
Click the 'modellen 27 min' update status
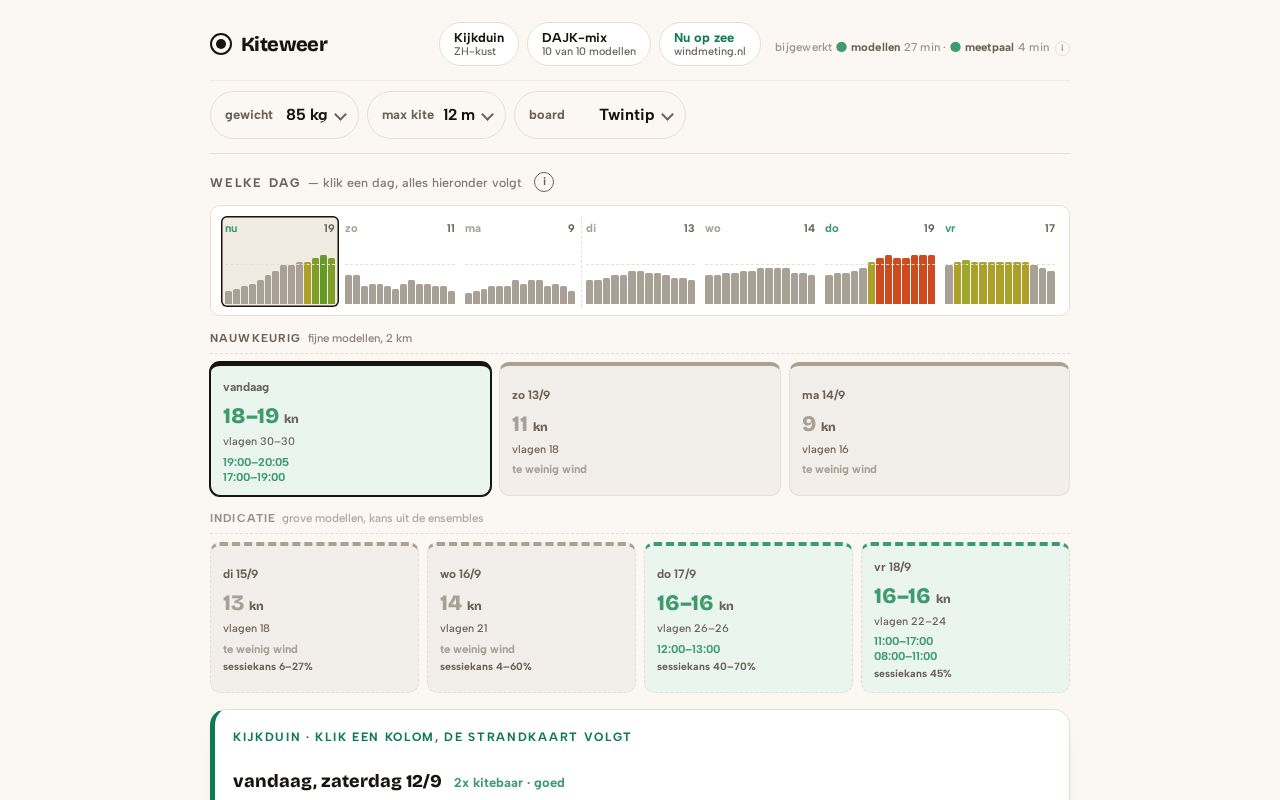tap(895, 47)
